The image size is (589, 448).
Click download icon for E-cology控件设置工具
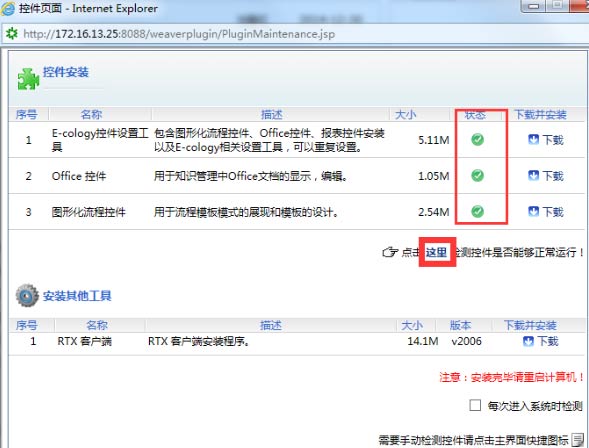pos(533,140)
